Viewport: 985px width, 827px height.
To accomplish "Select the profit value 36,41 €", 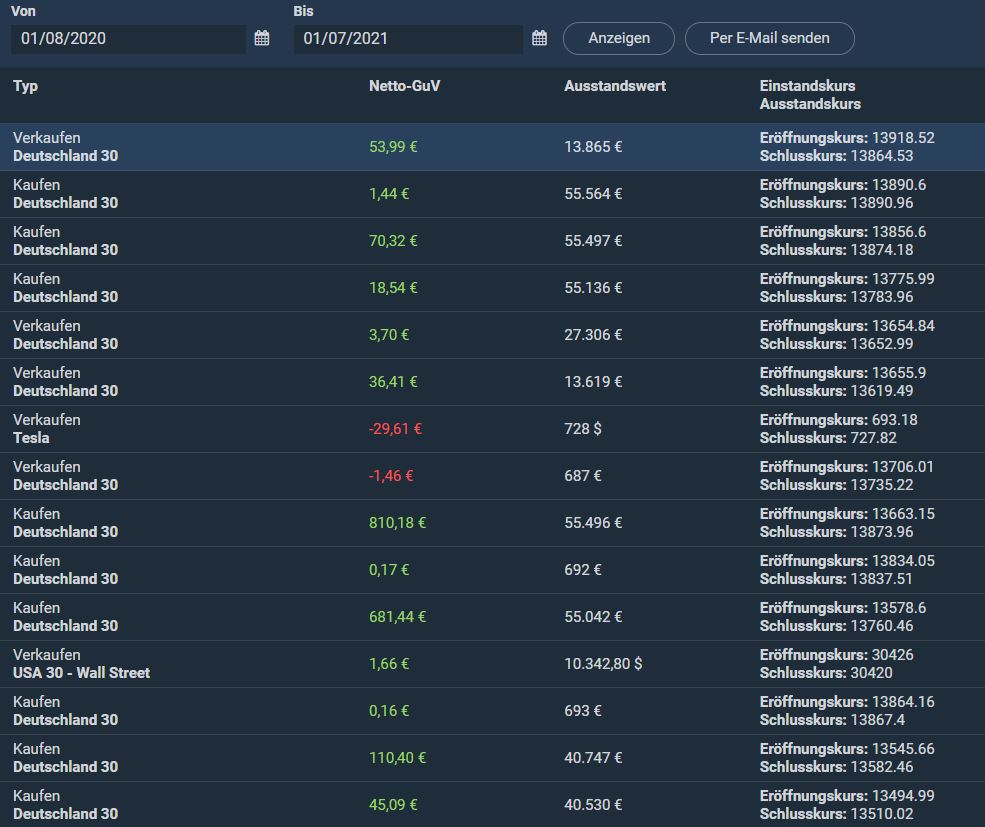I will 393,382.
